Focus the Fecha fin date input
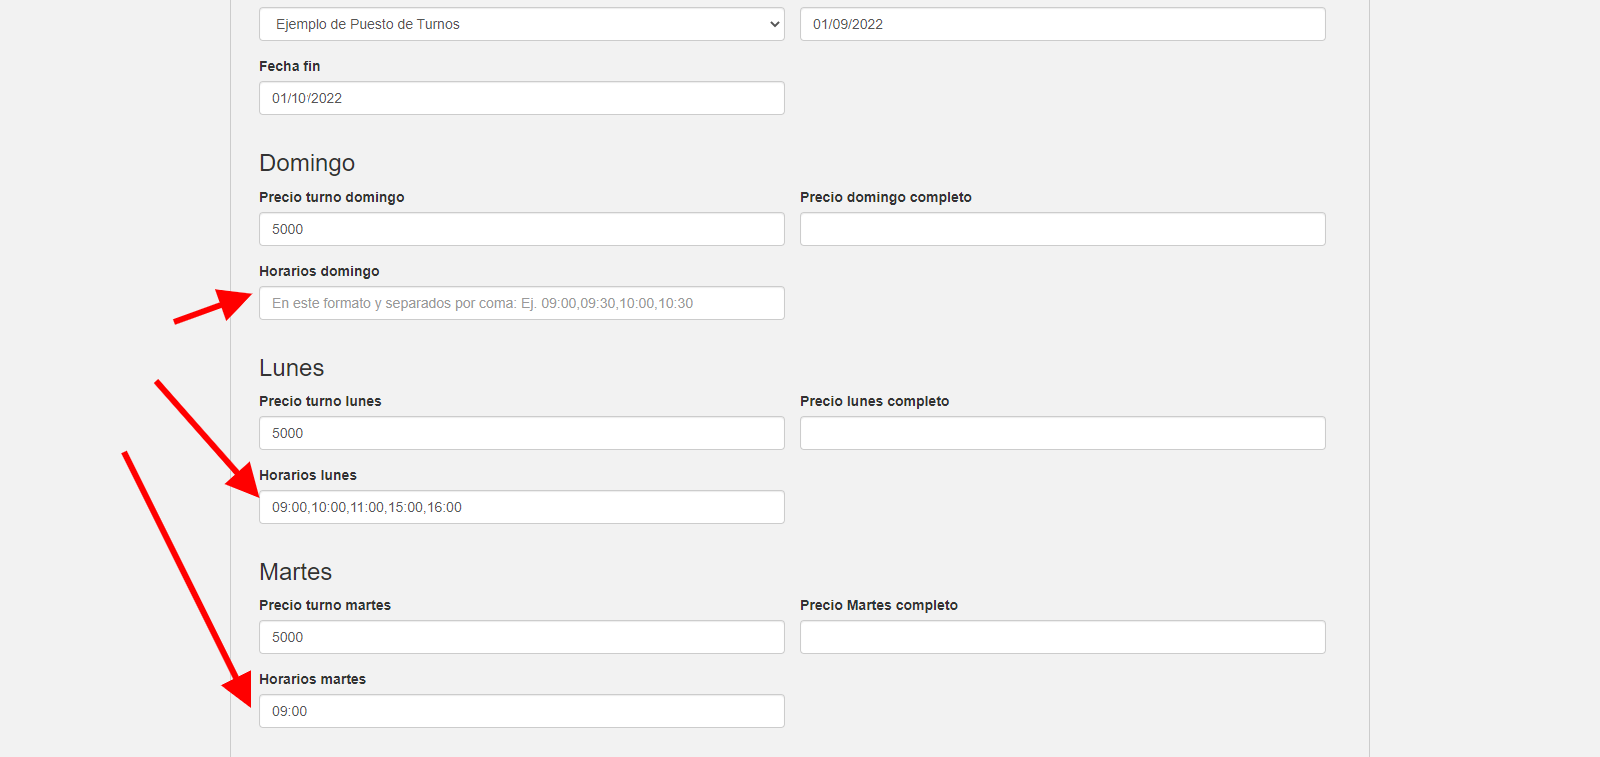This screenshot has width=1600, height=757. click(x=521, y=98)
